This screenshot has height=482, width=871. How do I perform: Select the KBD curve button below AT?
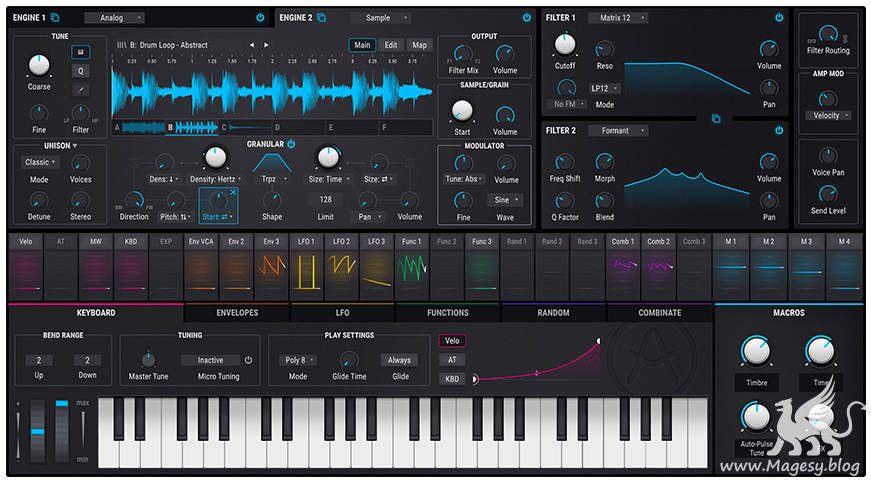point(452,379)
